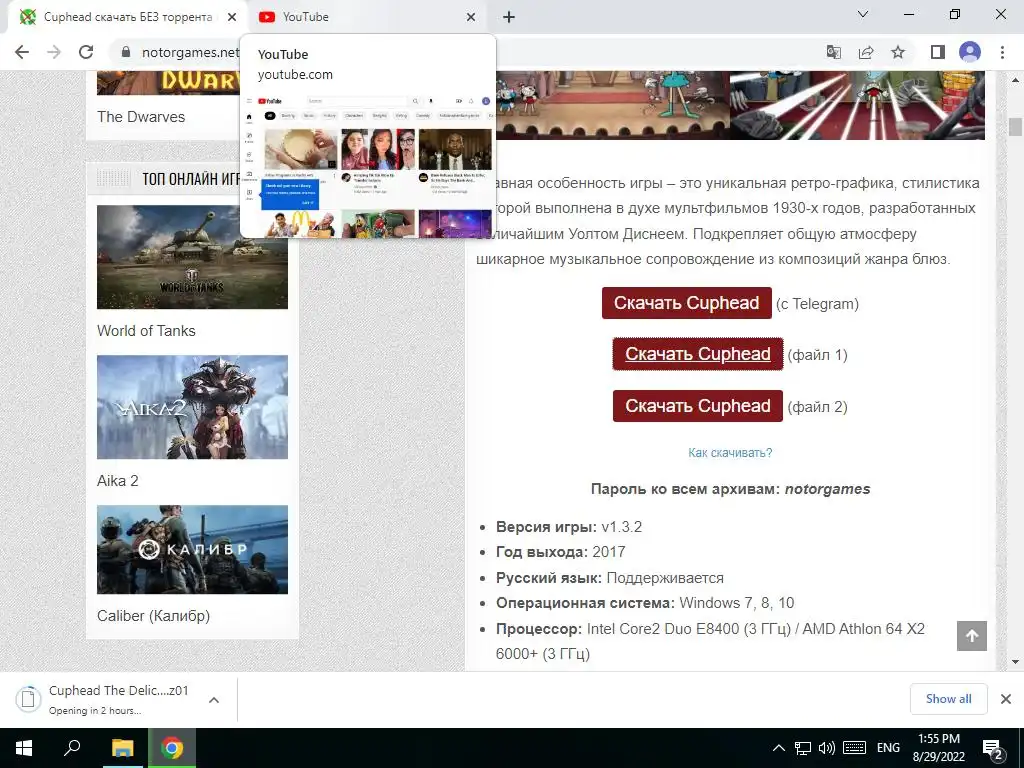Open Chrome three-dot menu
Screen dimensions: 1024x768
(1002, 52)
